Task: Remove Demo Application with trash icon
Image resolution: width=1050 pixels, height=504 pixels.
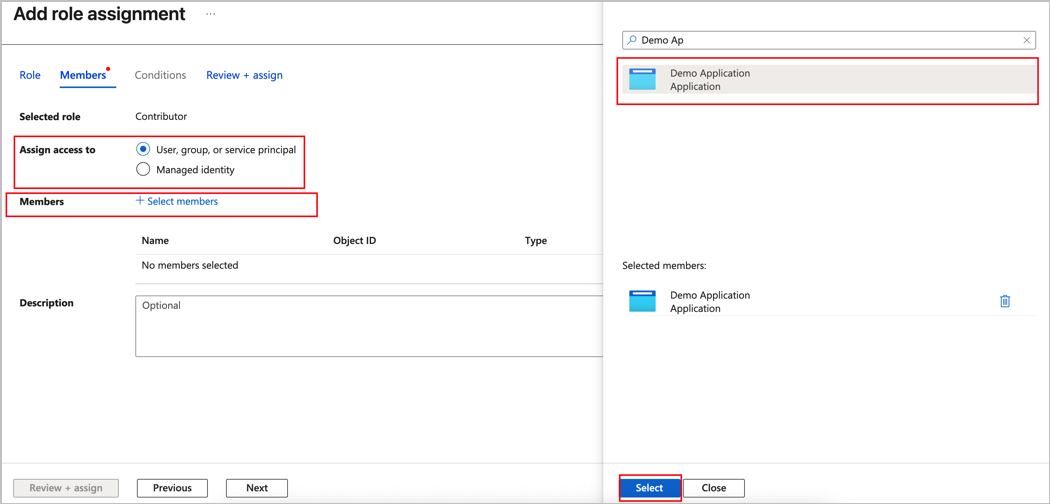Action: click(1005, 301)
